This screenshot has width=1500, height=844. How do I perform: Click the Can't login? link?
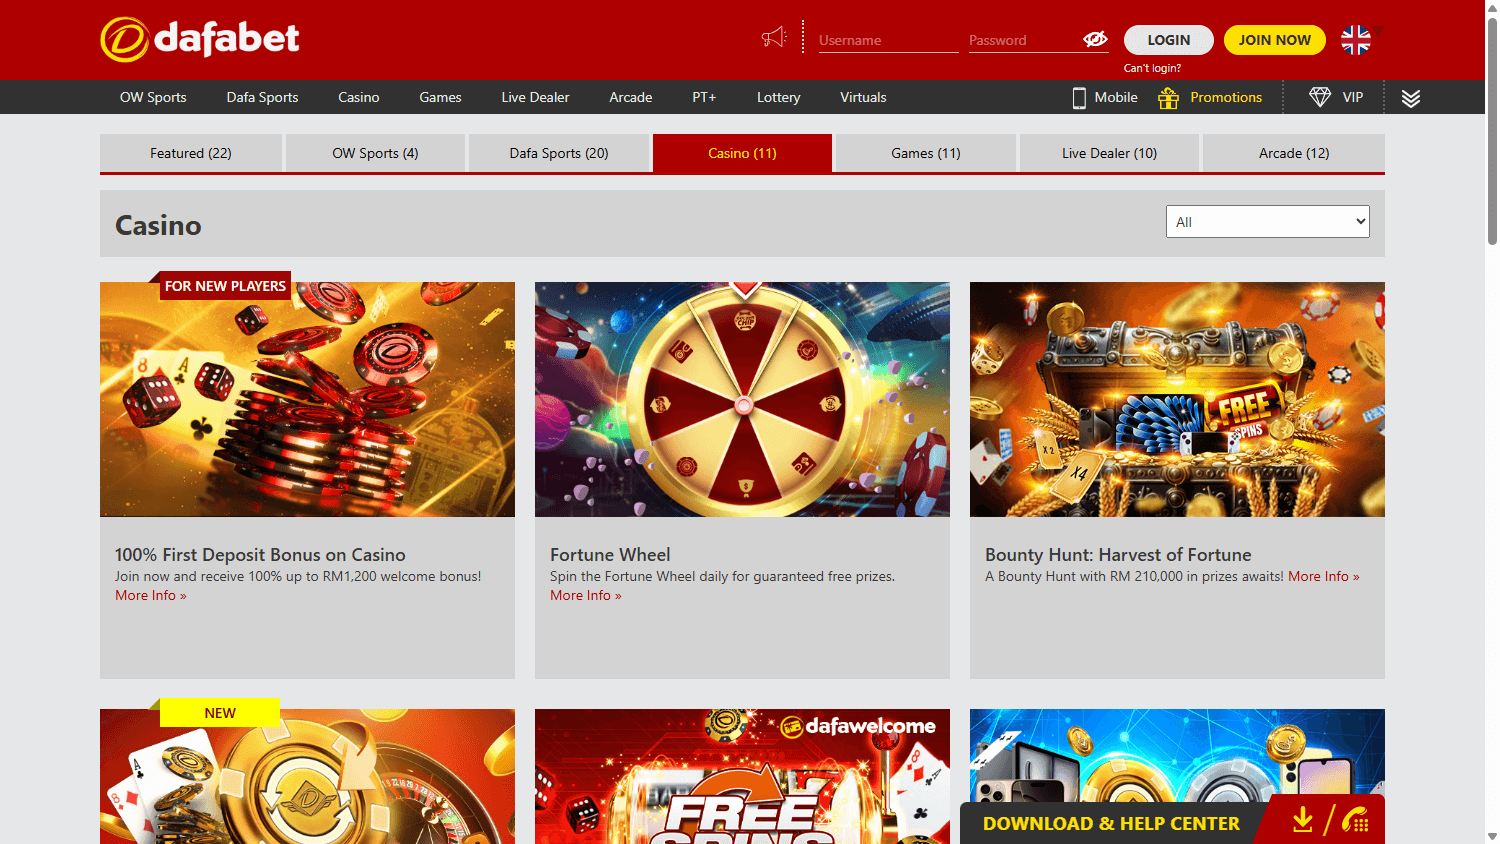point(1152,67)
